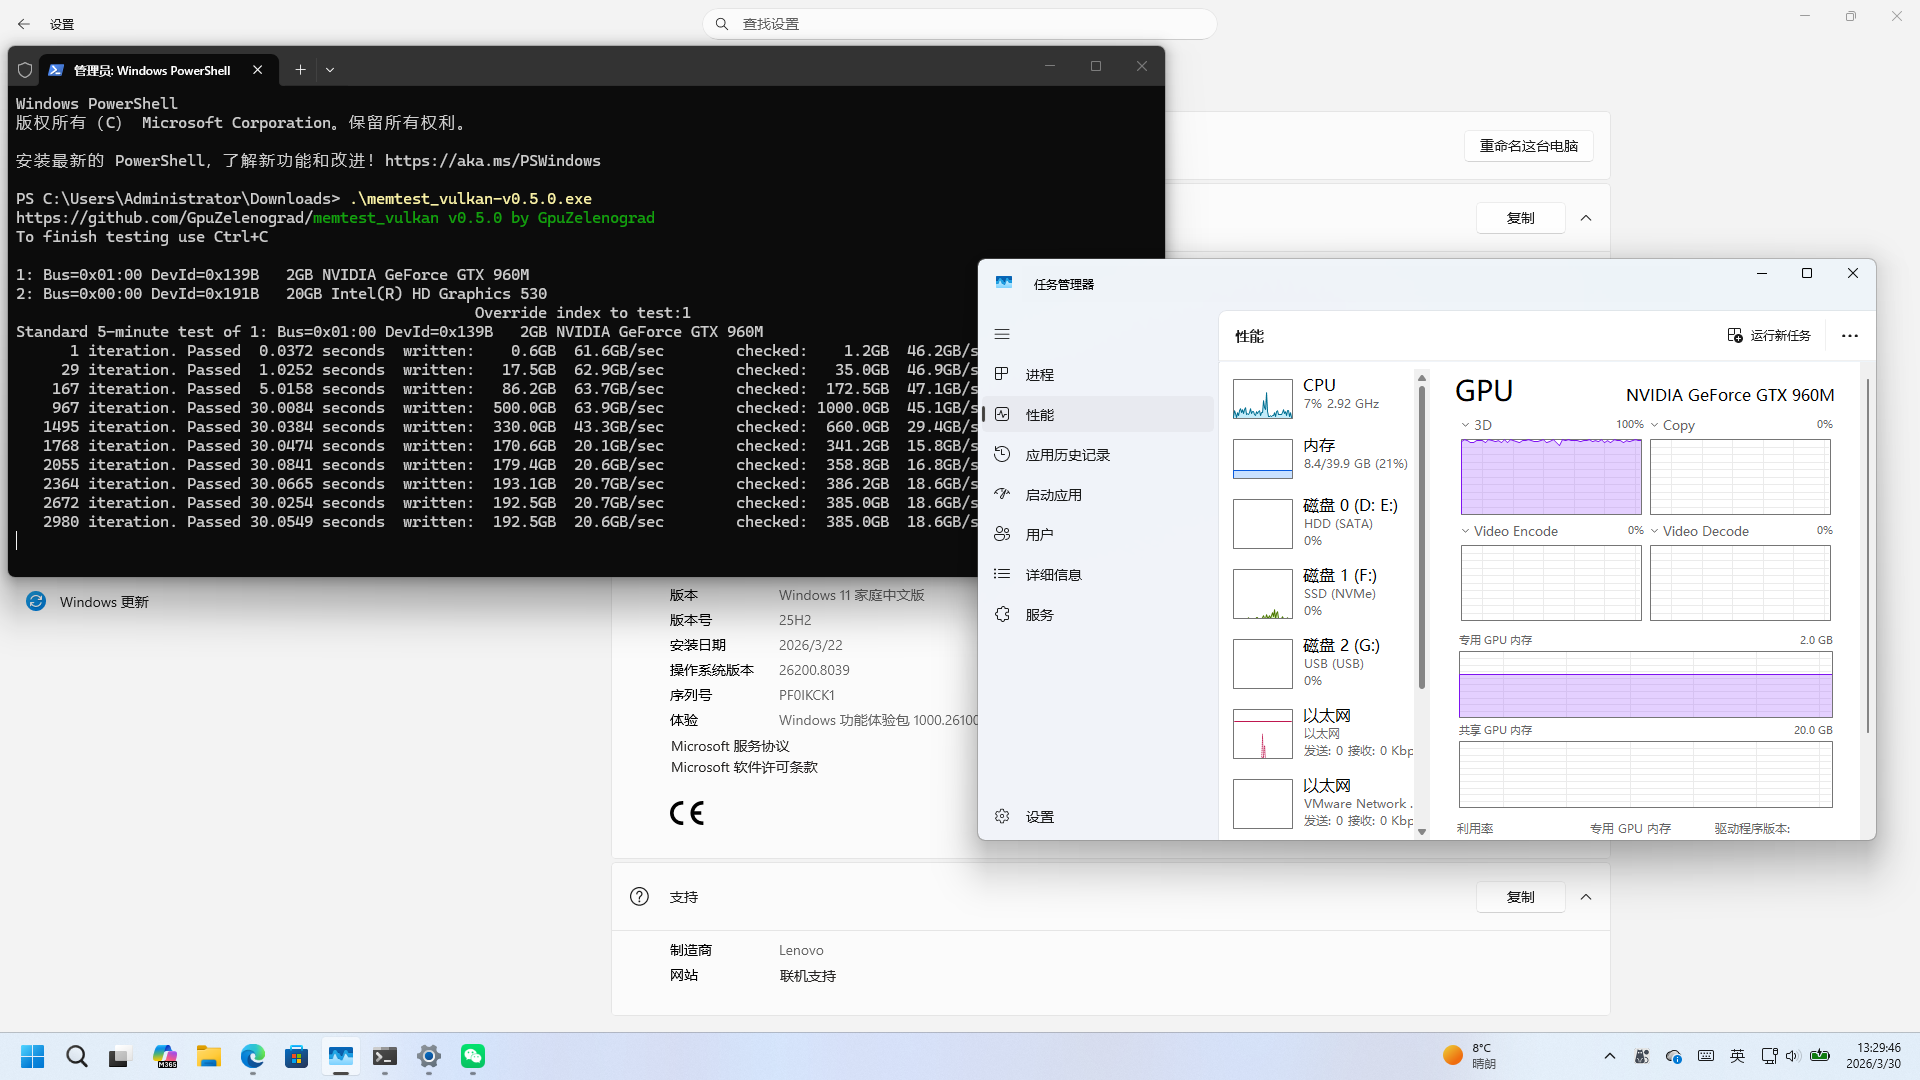Open the Services page in Task Manager
The width and height of the screenshot is (1920, 1080).
tap(1039, 615)
